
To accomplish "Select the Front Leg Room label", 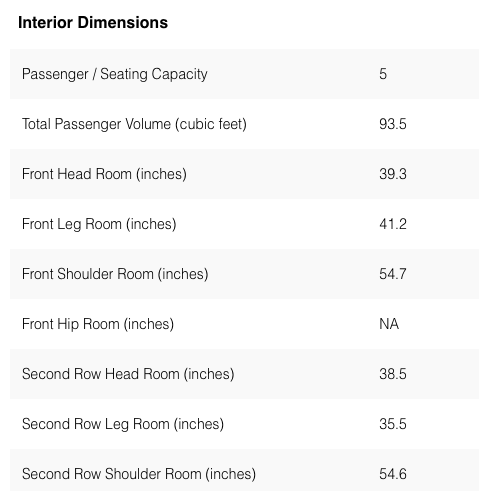I will [x=99, y=224].
